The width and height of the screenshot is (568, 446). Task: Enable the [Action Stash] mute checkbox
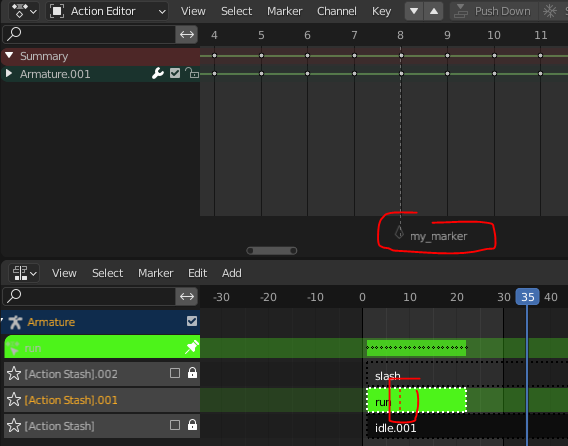click(175, 425)
